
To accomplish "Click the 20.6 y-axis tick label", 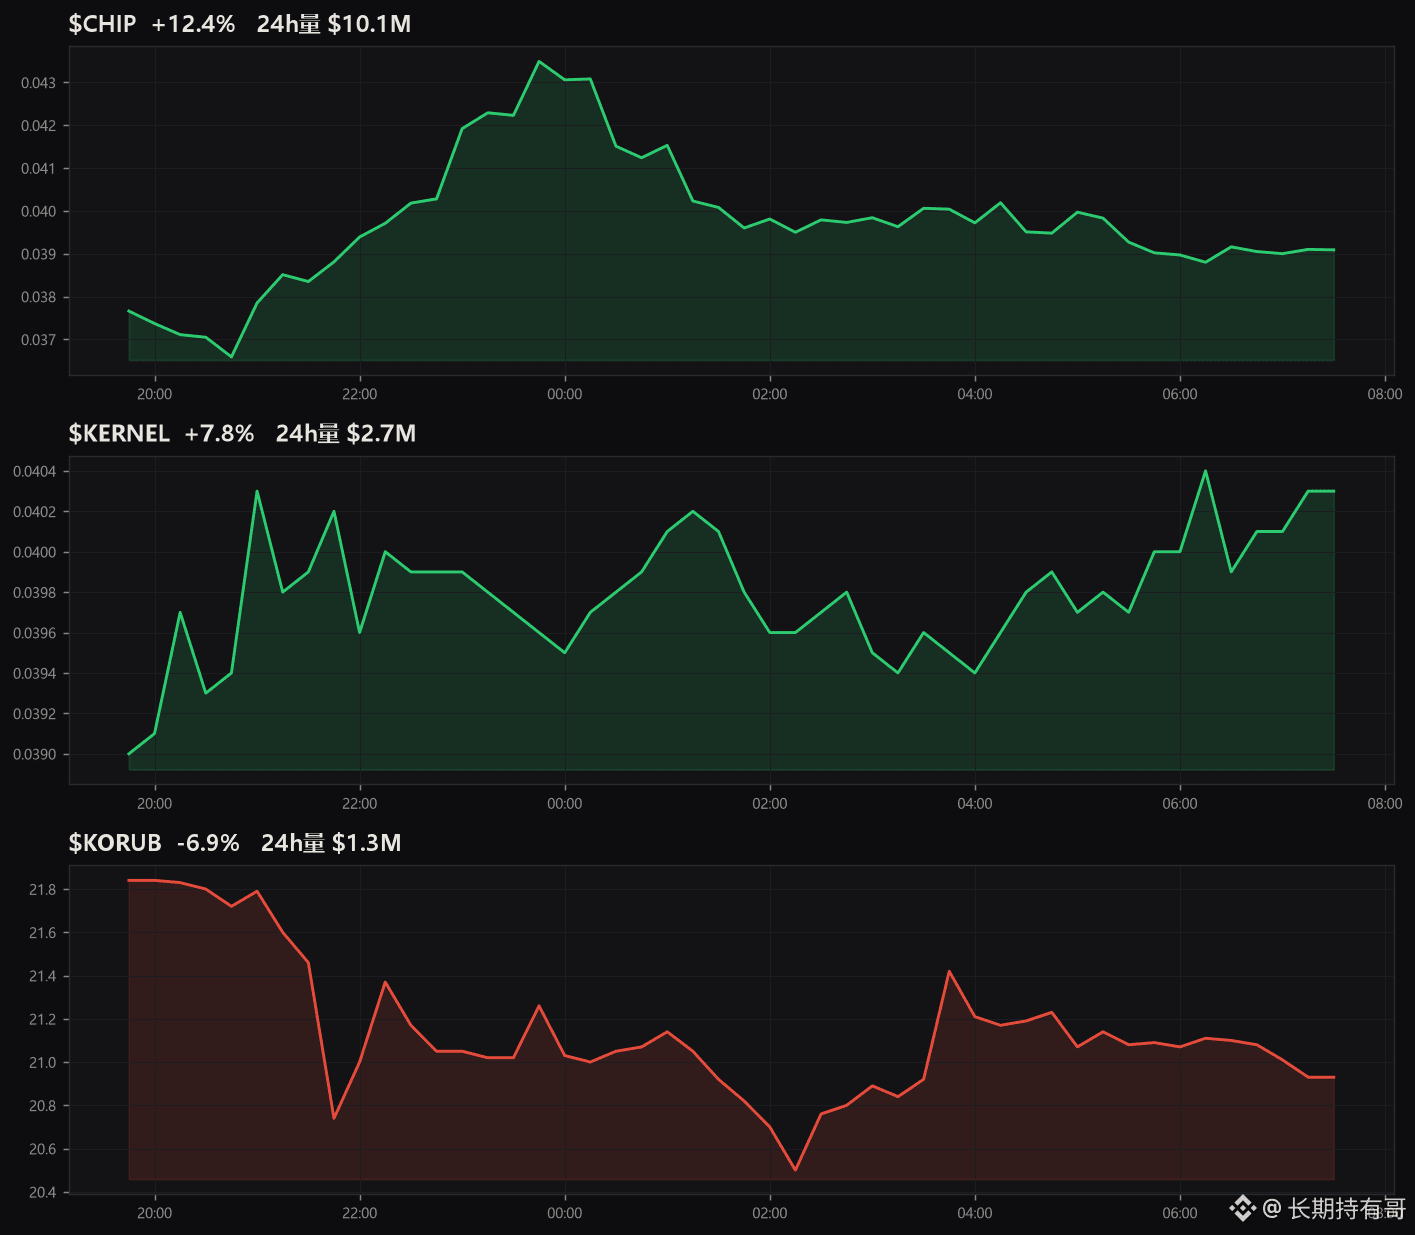I will pyautogui.click(x=42, y=1150).
